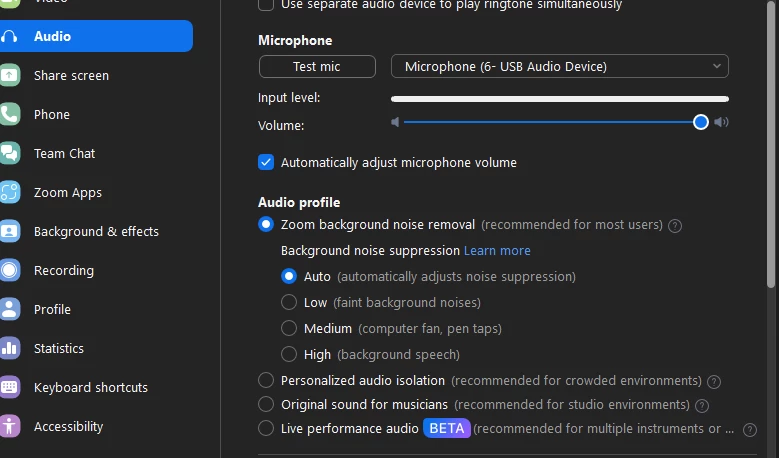
Task: Click the settings vertical scrollbar
Action: [x=771, y=144]
